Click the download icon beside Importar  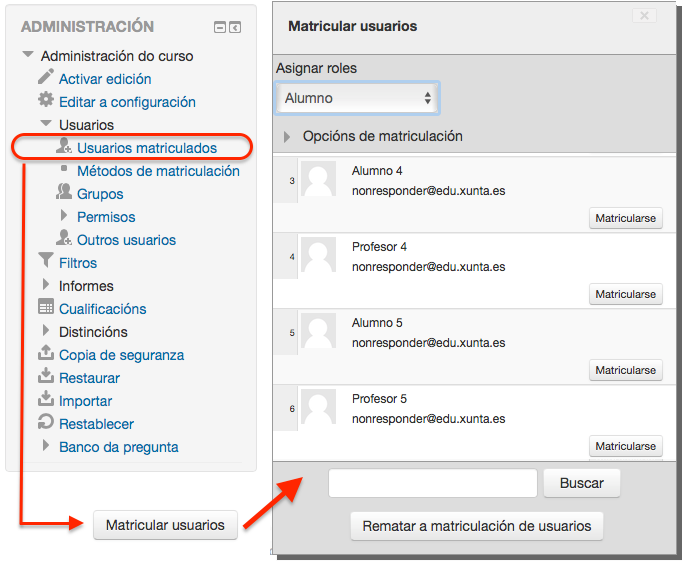coord(46,399)
